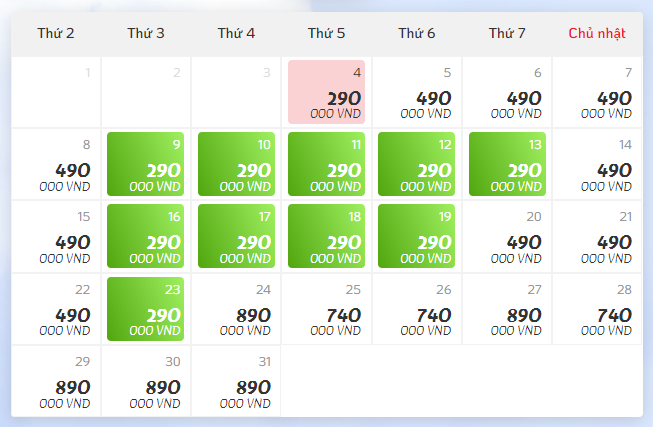Choose date 22 priced 490
This screenshot has height=427, width=653.
[x=56, y=309]
